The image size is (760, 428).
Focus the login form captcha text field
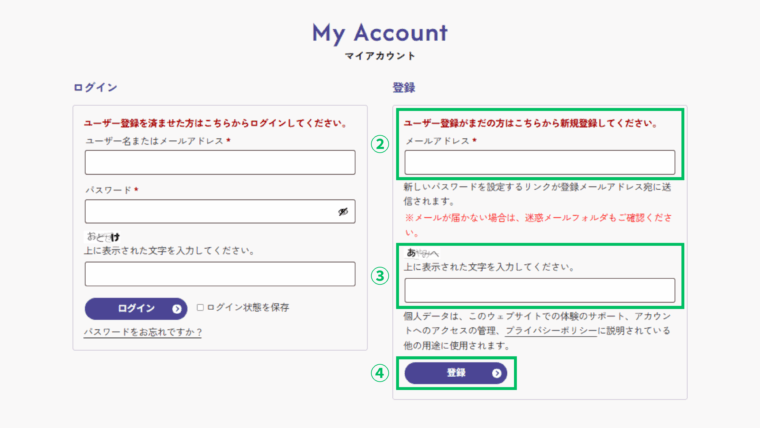click(x=220, y=274)
